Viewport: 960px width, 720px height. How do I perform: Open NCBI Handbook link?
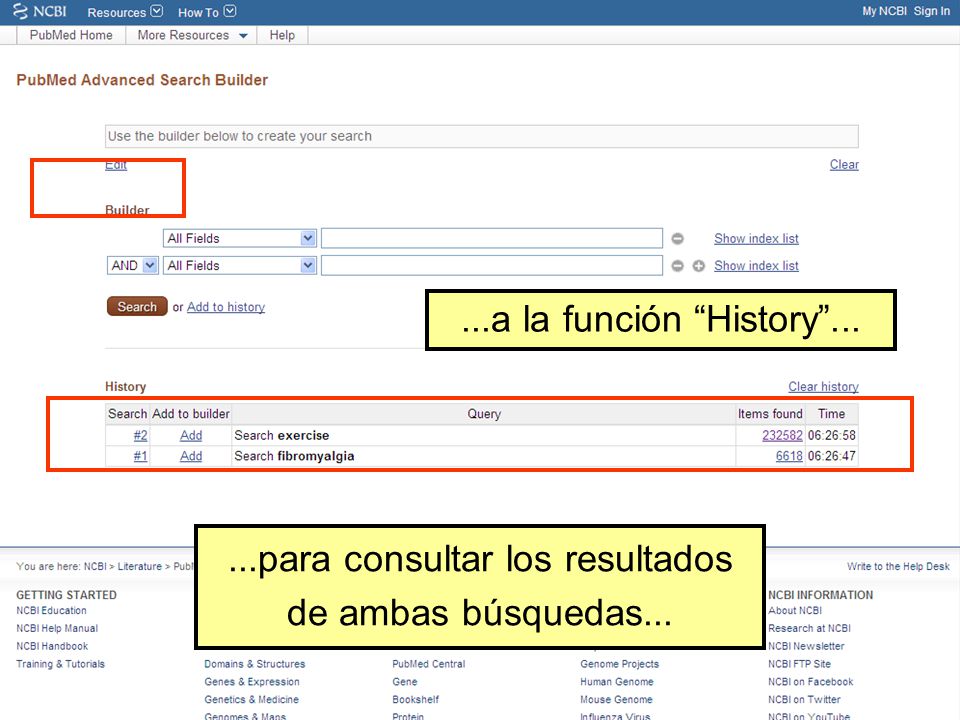pos(52,646)
